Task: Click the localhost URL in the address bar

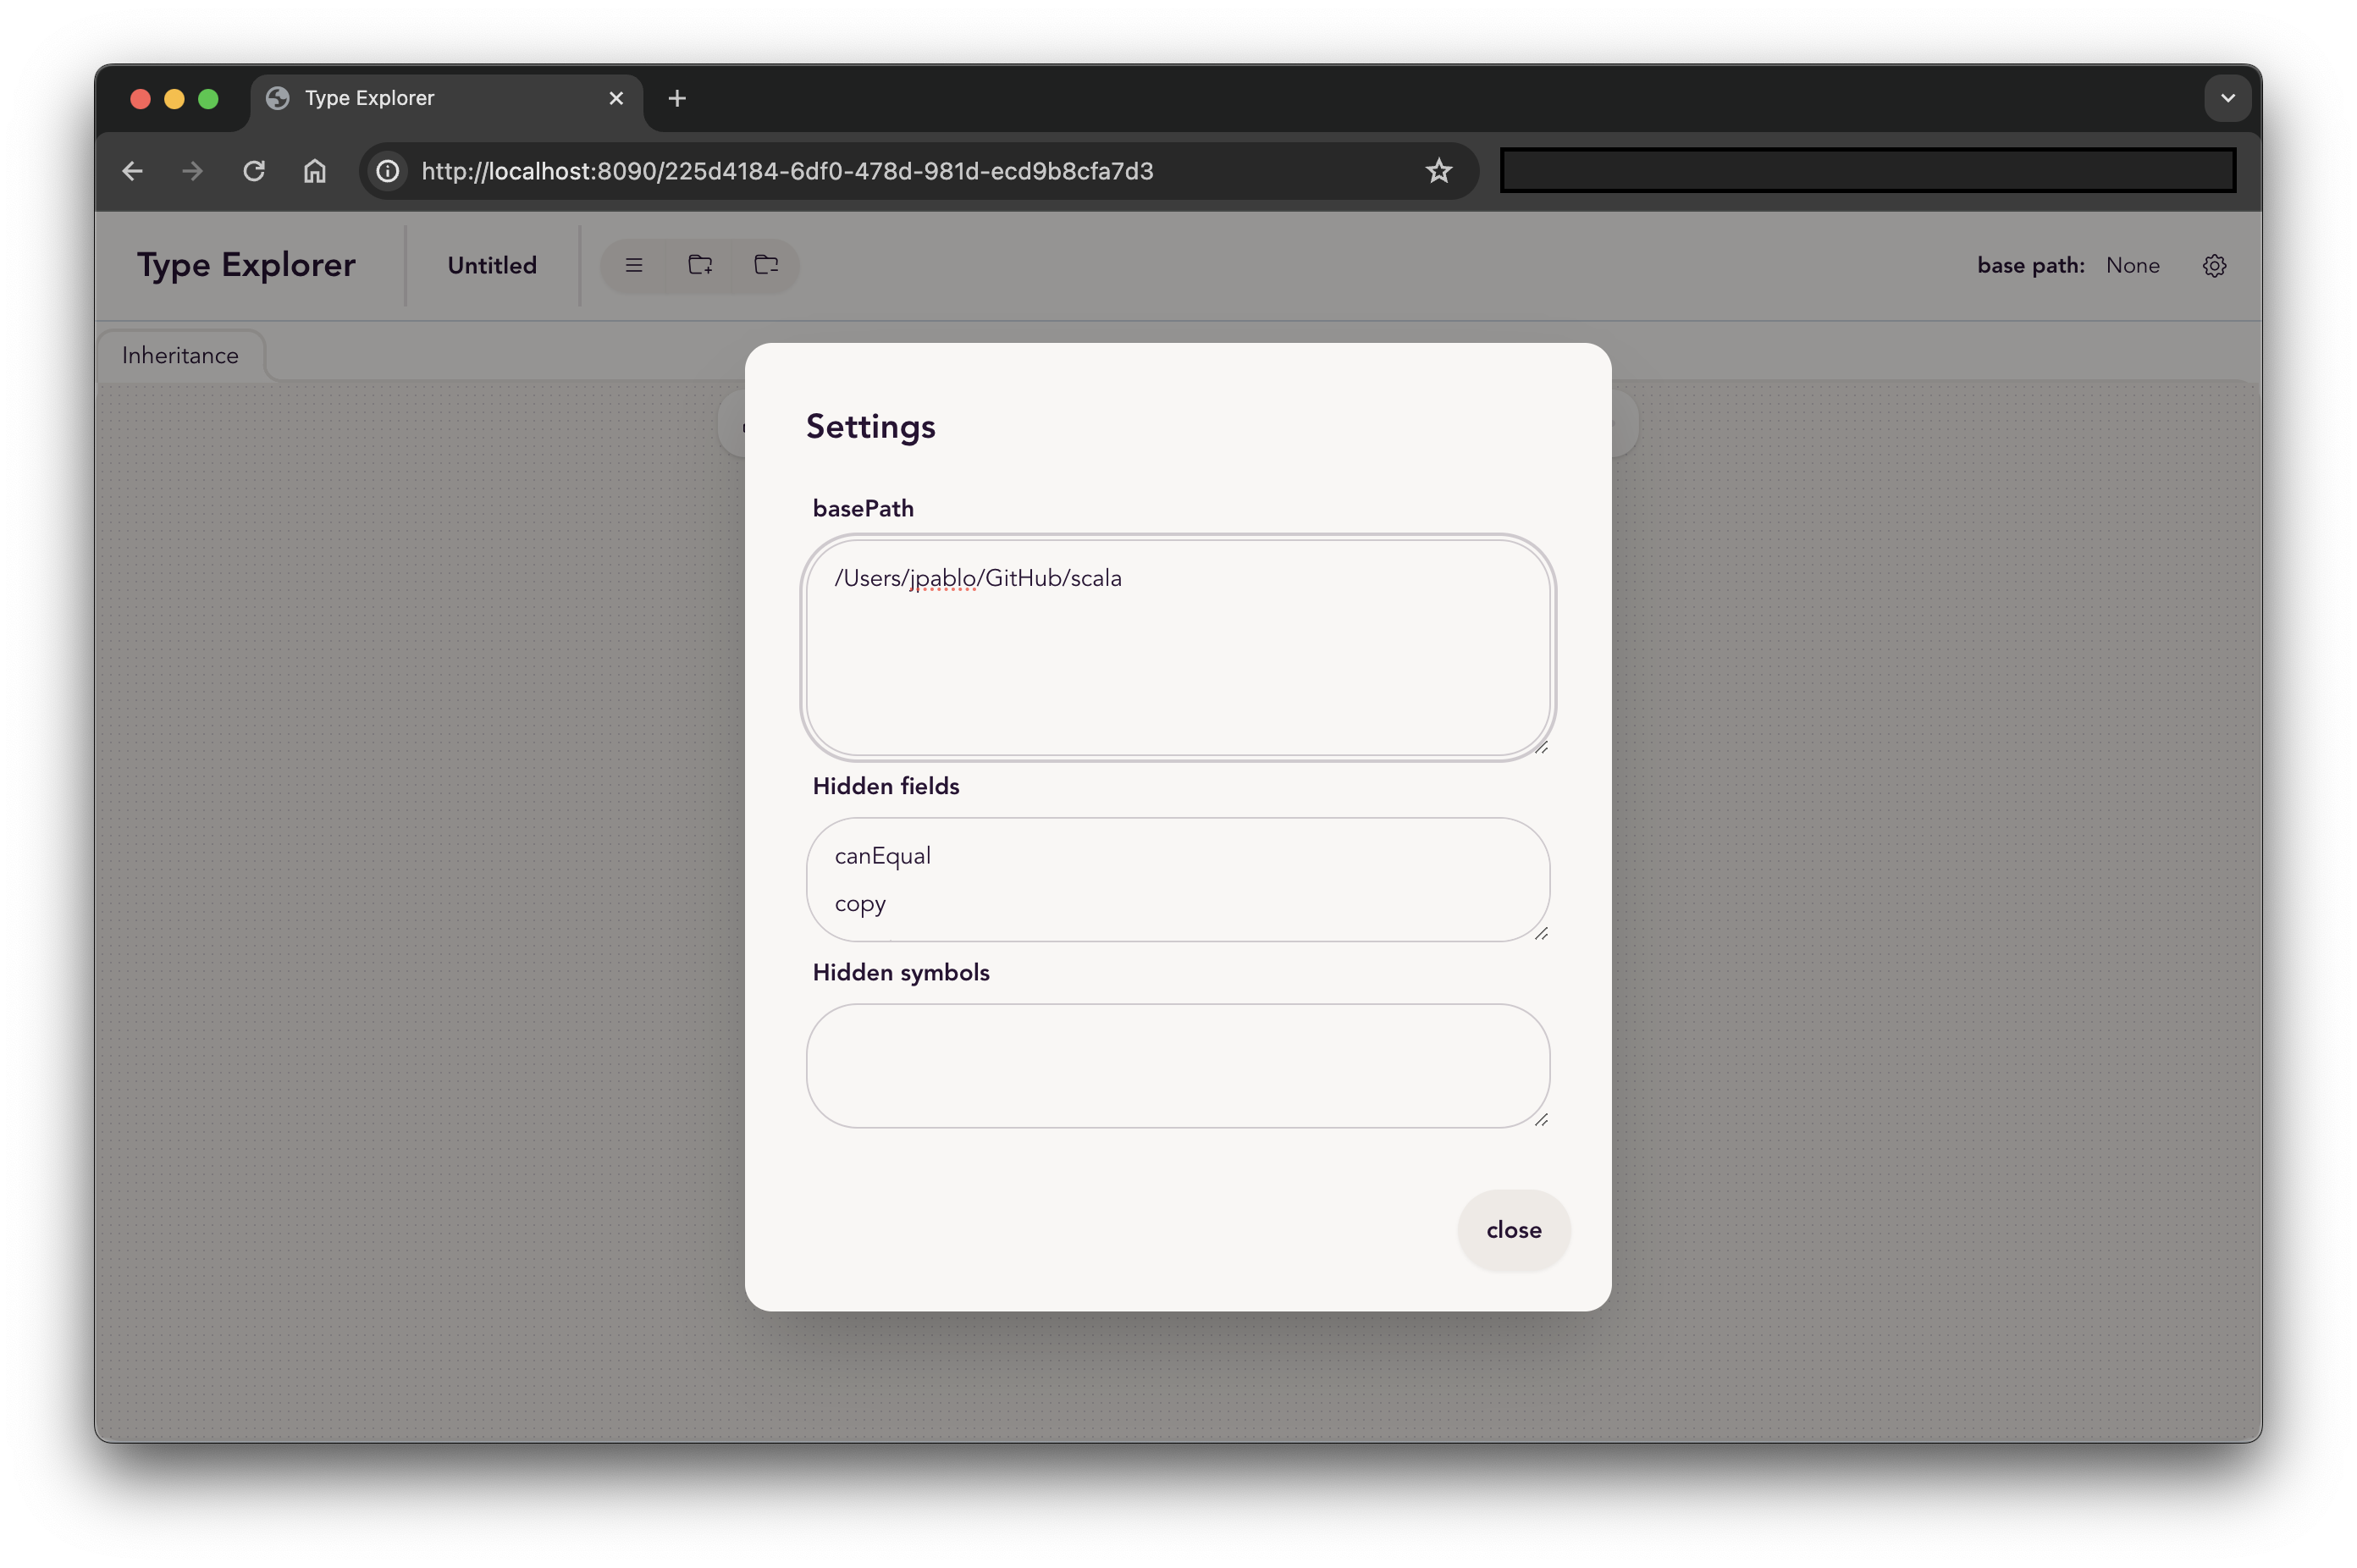Action: (786, 171)
